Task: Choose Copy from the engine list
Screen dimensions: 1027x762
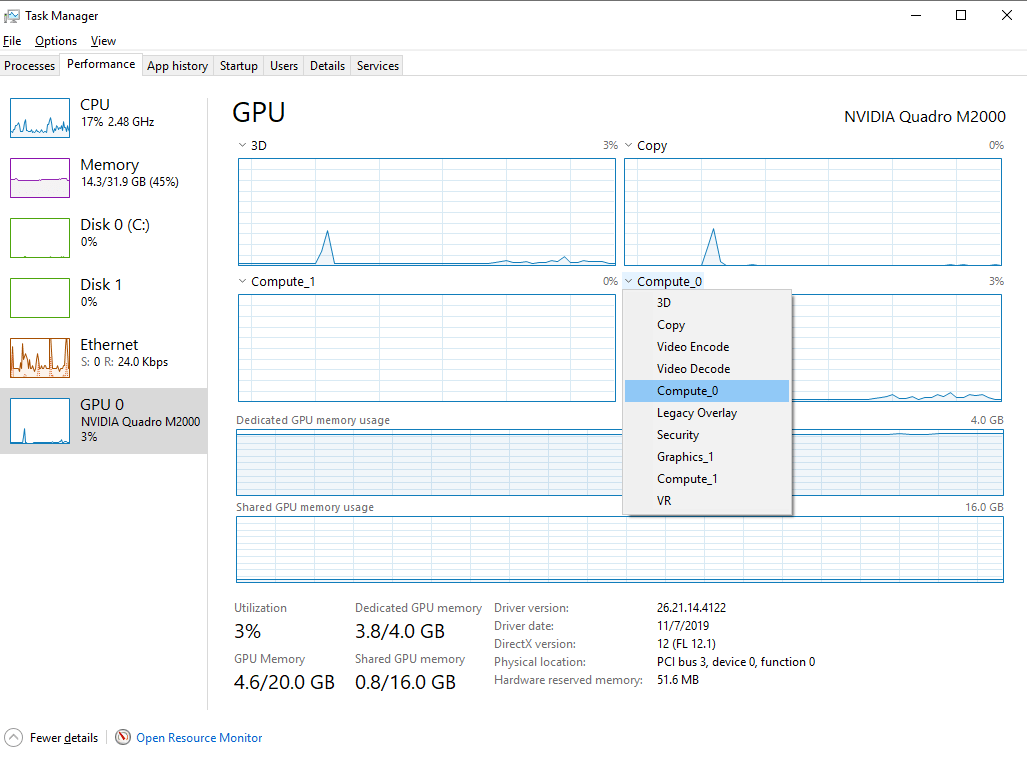Action: coord(707,325)
